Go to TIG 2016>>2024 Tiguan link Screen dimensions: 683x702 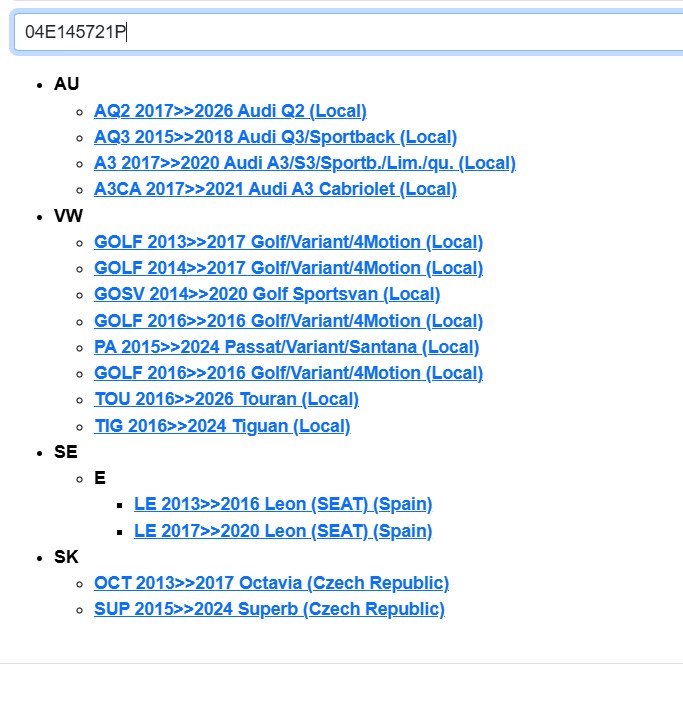coord(222,426)
